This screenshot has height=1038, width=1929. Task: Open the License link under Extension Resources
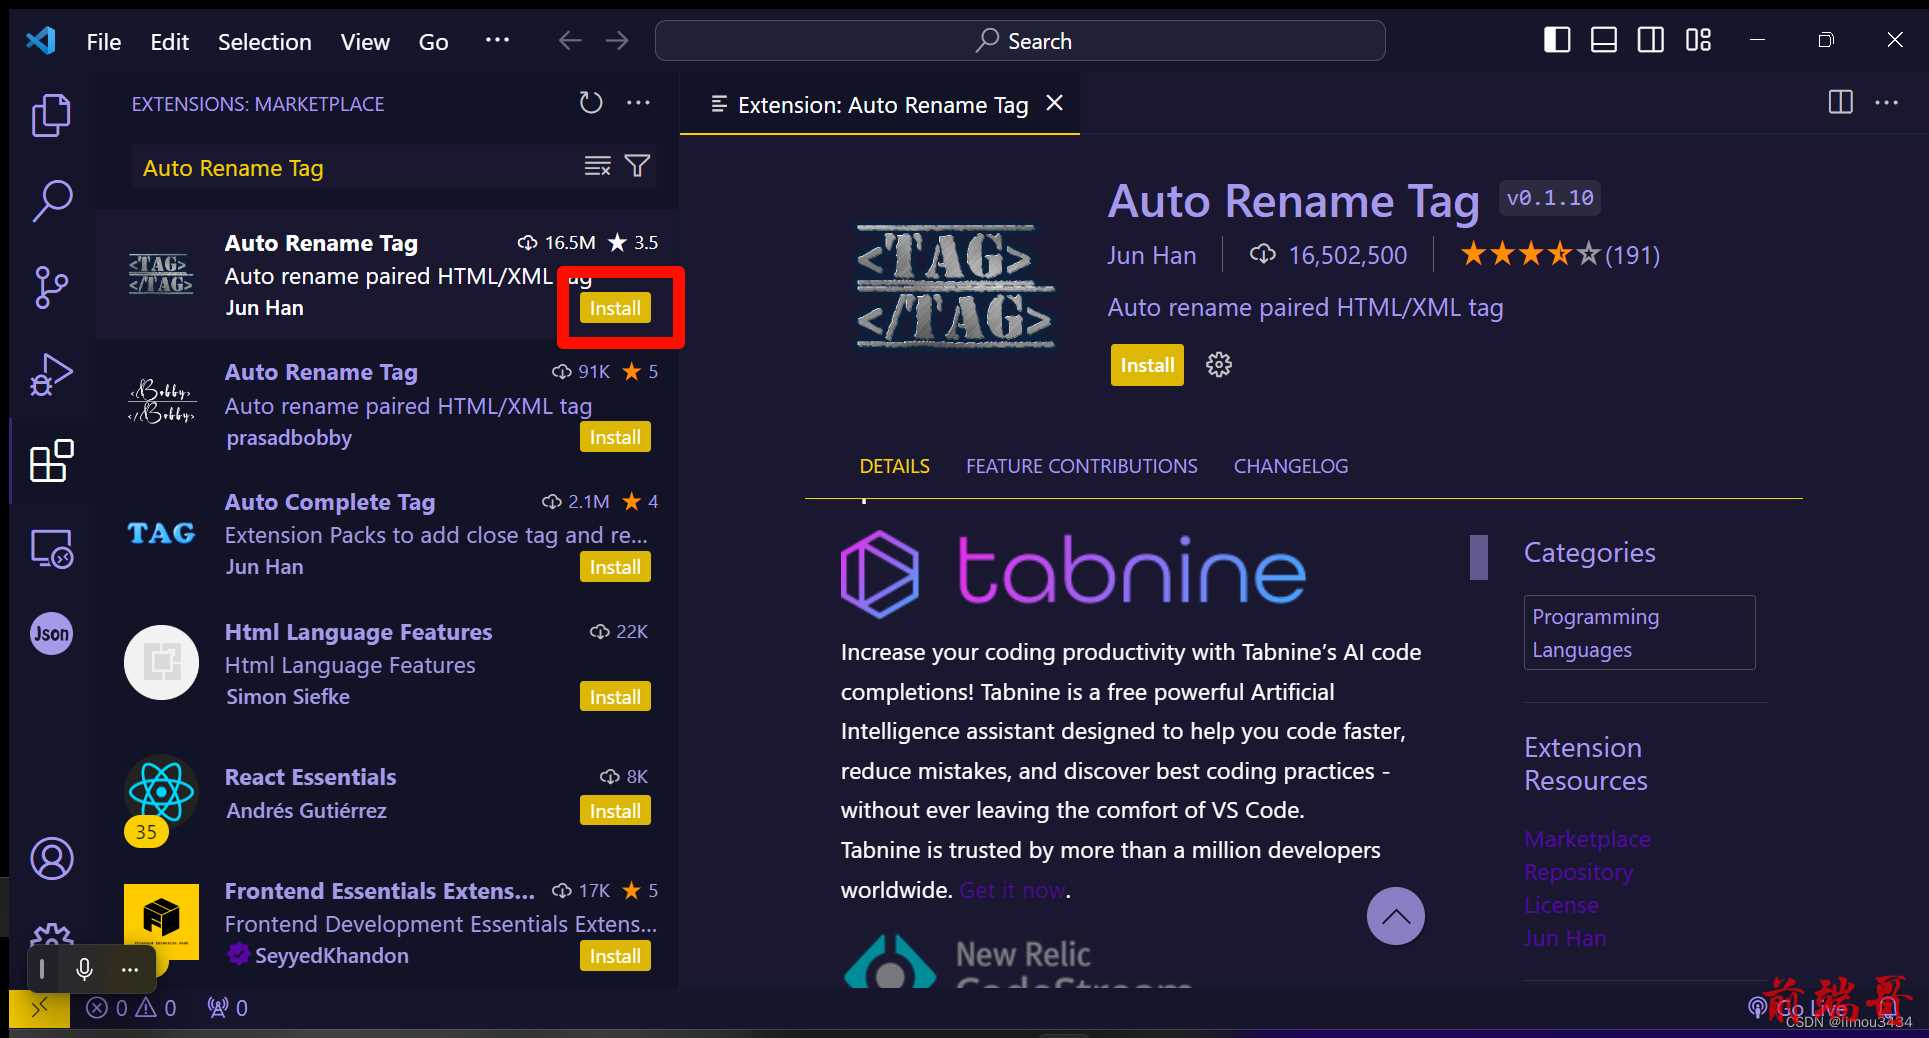click(x=1561, y=905)
